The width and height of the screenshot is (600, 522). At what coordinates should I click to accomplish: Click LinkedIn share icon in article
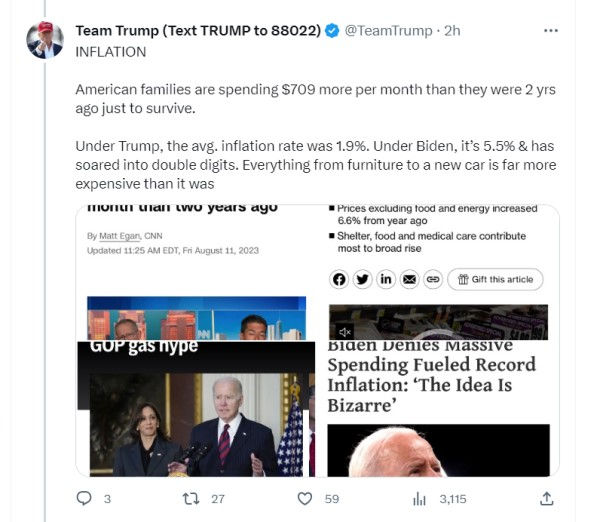tap(386, 279)
